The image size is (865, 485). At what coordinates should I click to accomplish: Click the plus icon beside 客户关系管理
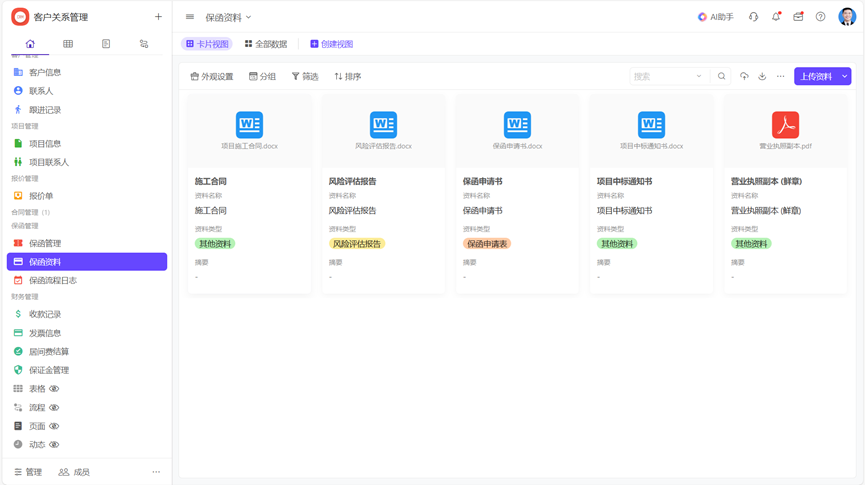158,17
